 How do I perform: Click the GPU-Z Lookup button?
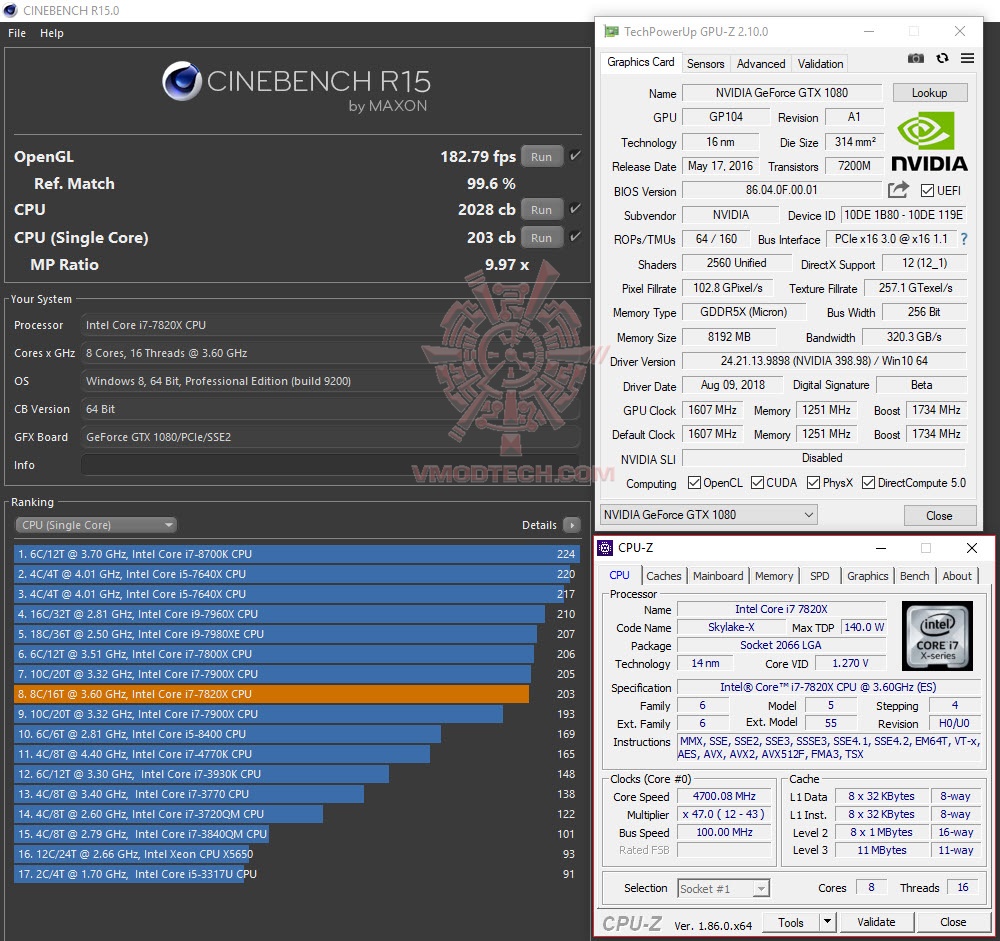click(x=929, y=93)
